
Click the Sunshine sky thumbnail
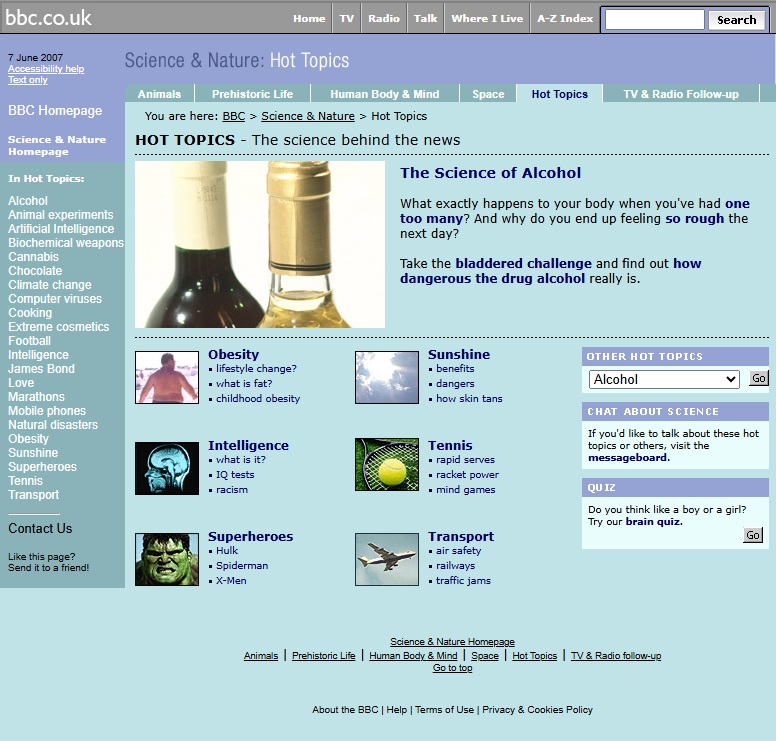coord(387,378)
